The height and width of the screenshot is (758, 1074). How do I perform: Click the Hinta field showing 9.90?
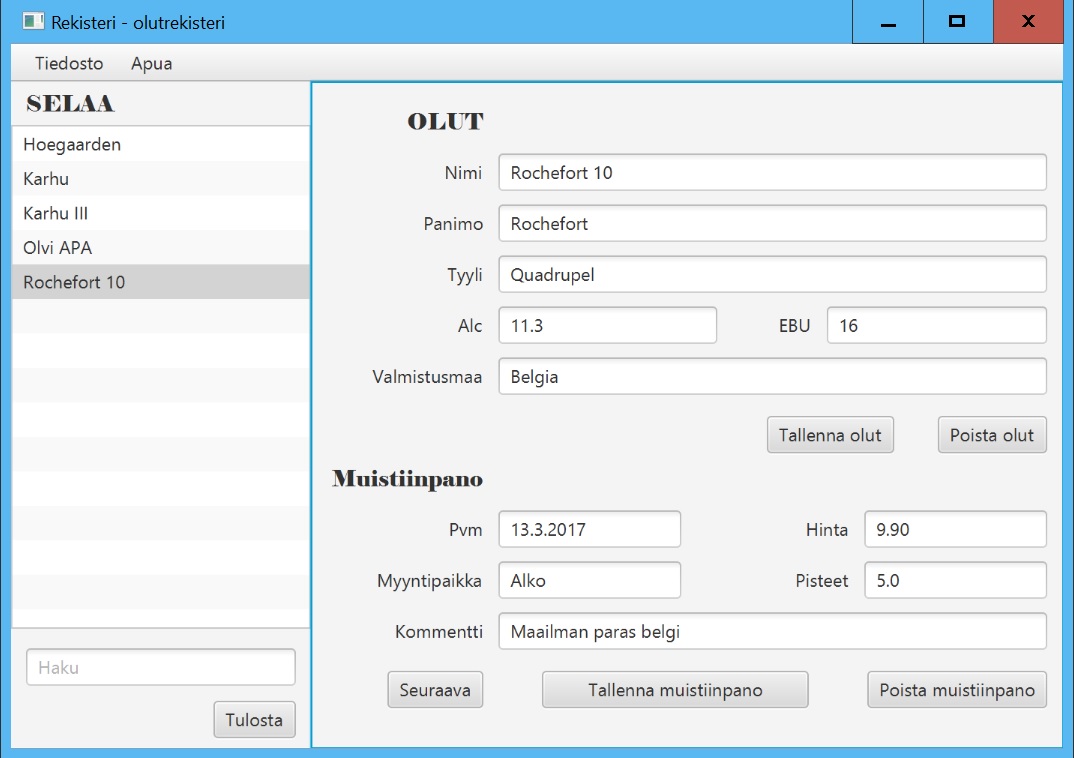point(956,529)
